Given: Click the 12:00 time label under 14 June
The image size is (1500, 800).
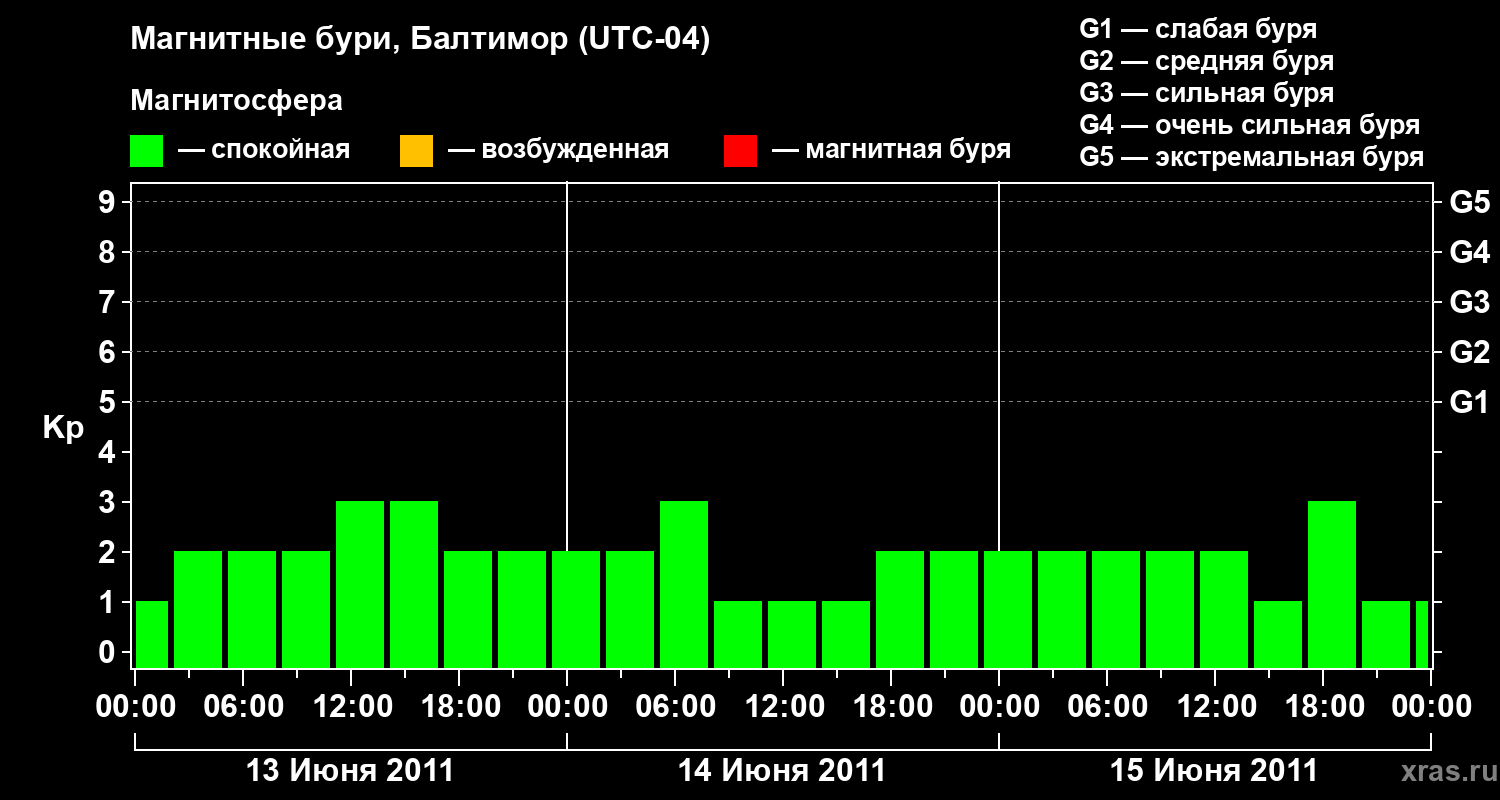Looking at the screenshot, I should [783, 707].
